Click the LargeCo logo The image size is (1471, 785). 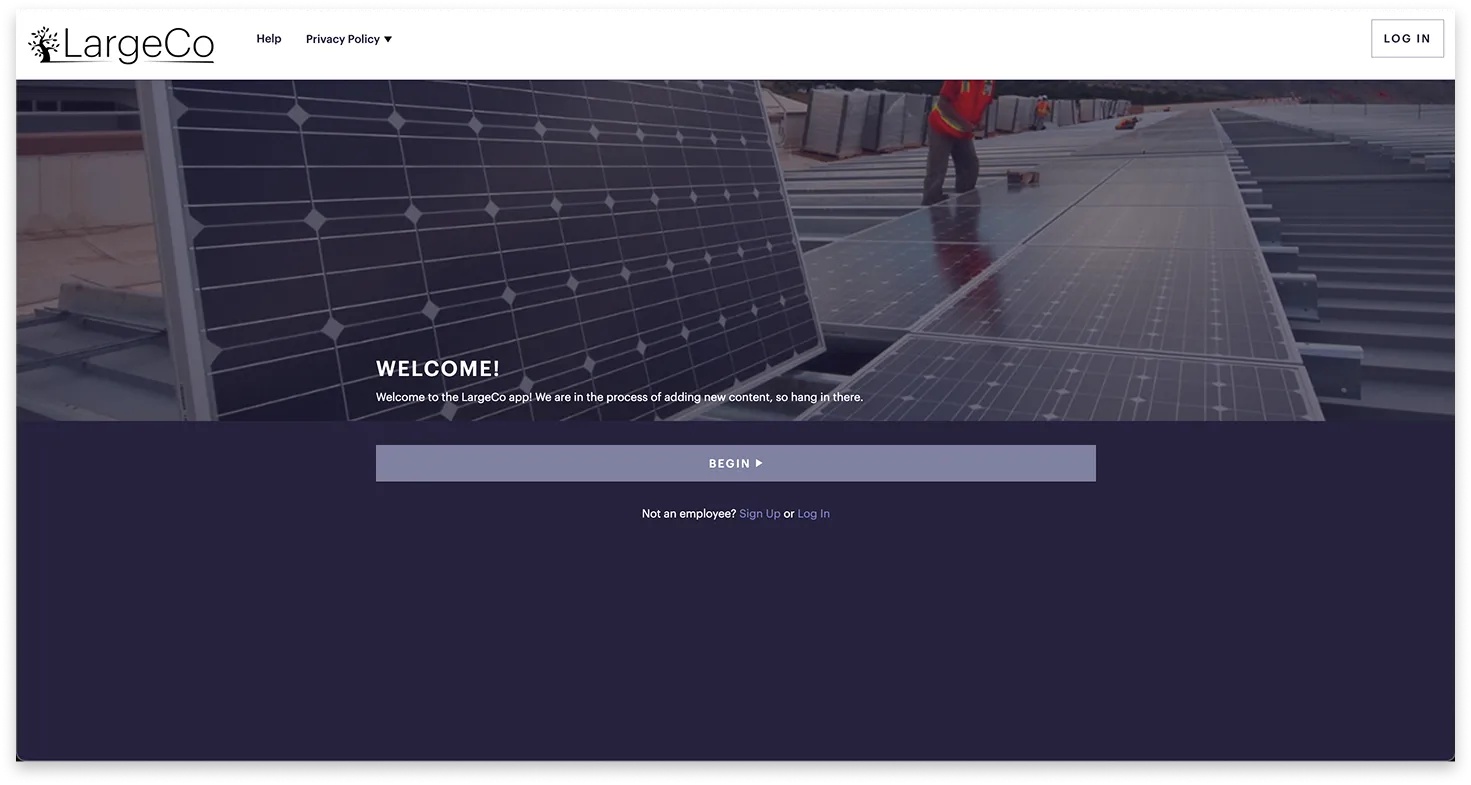pos(121,44)
